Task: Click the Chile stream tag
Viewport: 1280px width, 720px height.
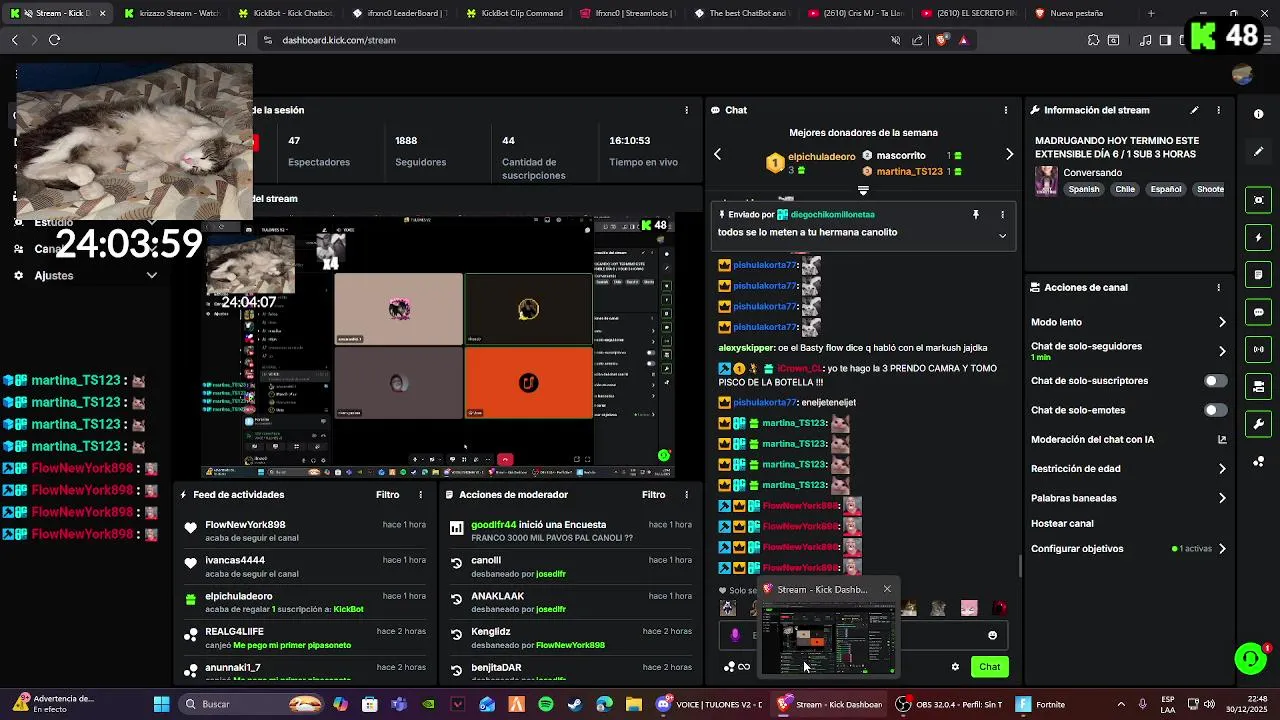Action: point(1126,189)
